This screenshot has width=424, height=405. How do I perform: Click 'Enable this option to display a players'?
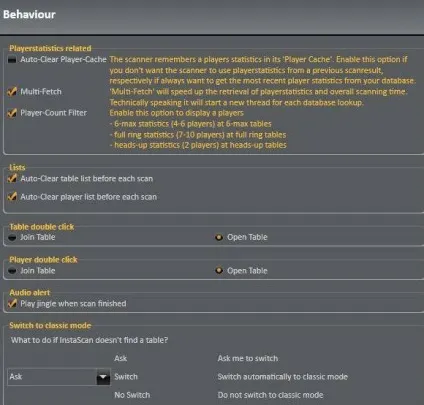tap(177, 113)
